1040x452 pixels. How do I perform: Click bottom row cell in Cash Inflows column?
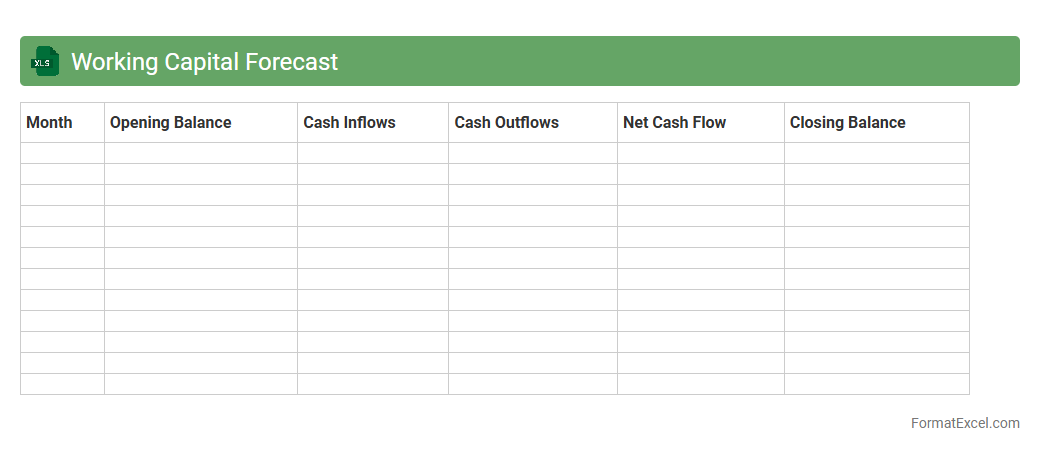tap(372, 384)
